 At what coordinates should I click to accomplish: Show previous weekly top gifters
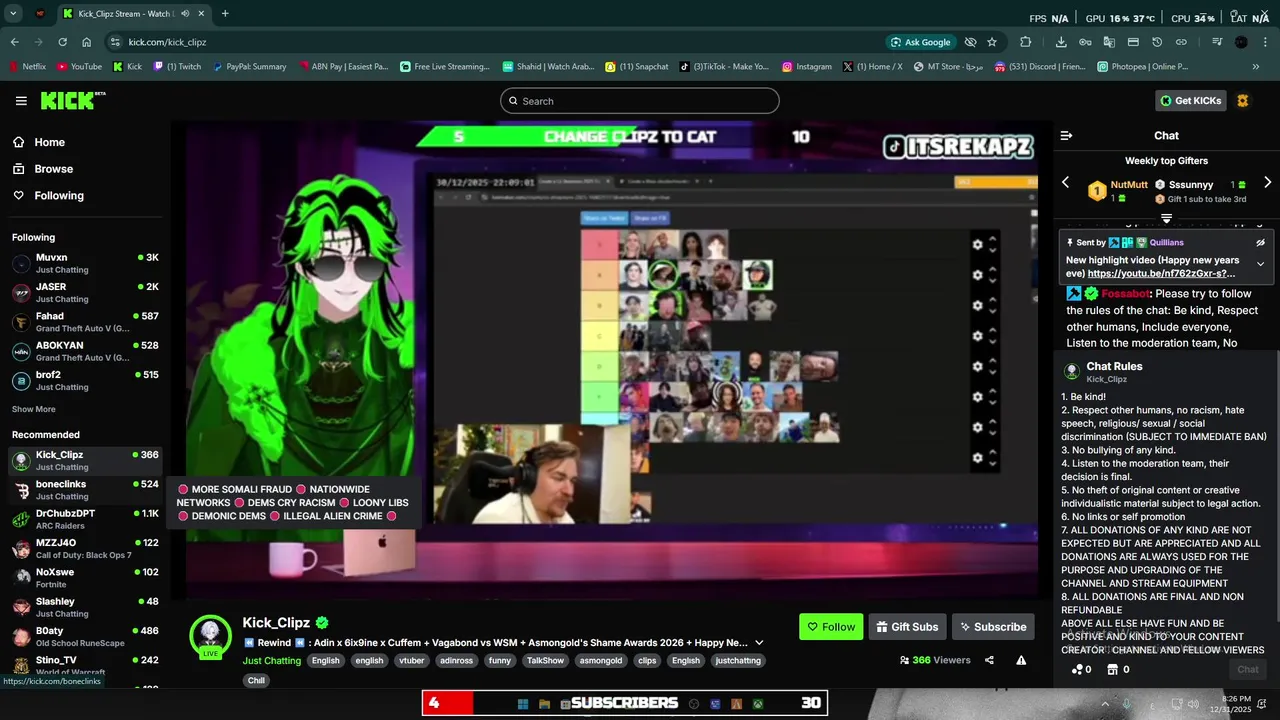click(1065, 182)
